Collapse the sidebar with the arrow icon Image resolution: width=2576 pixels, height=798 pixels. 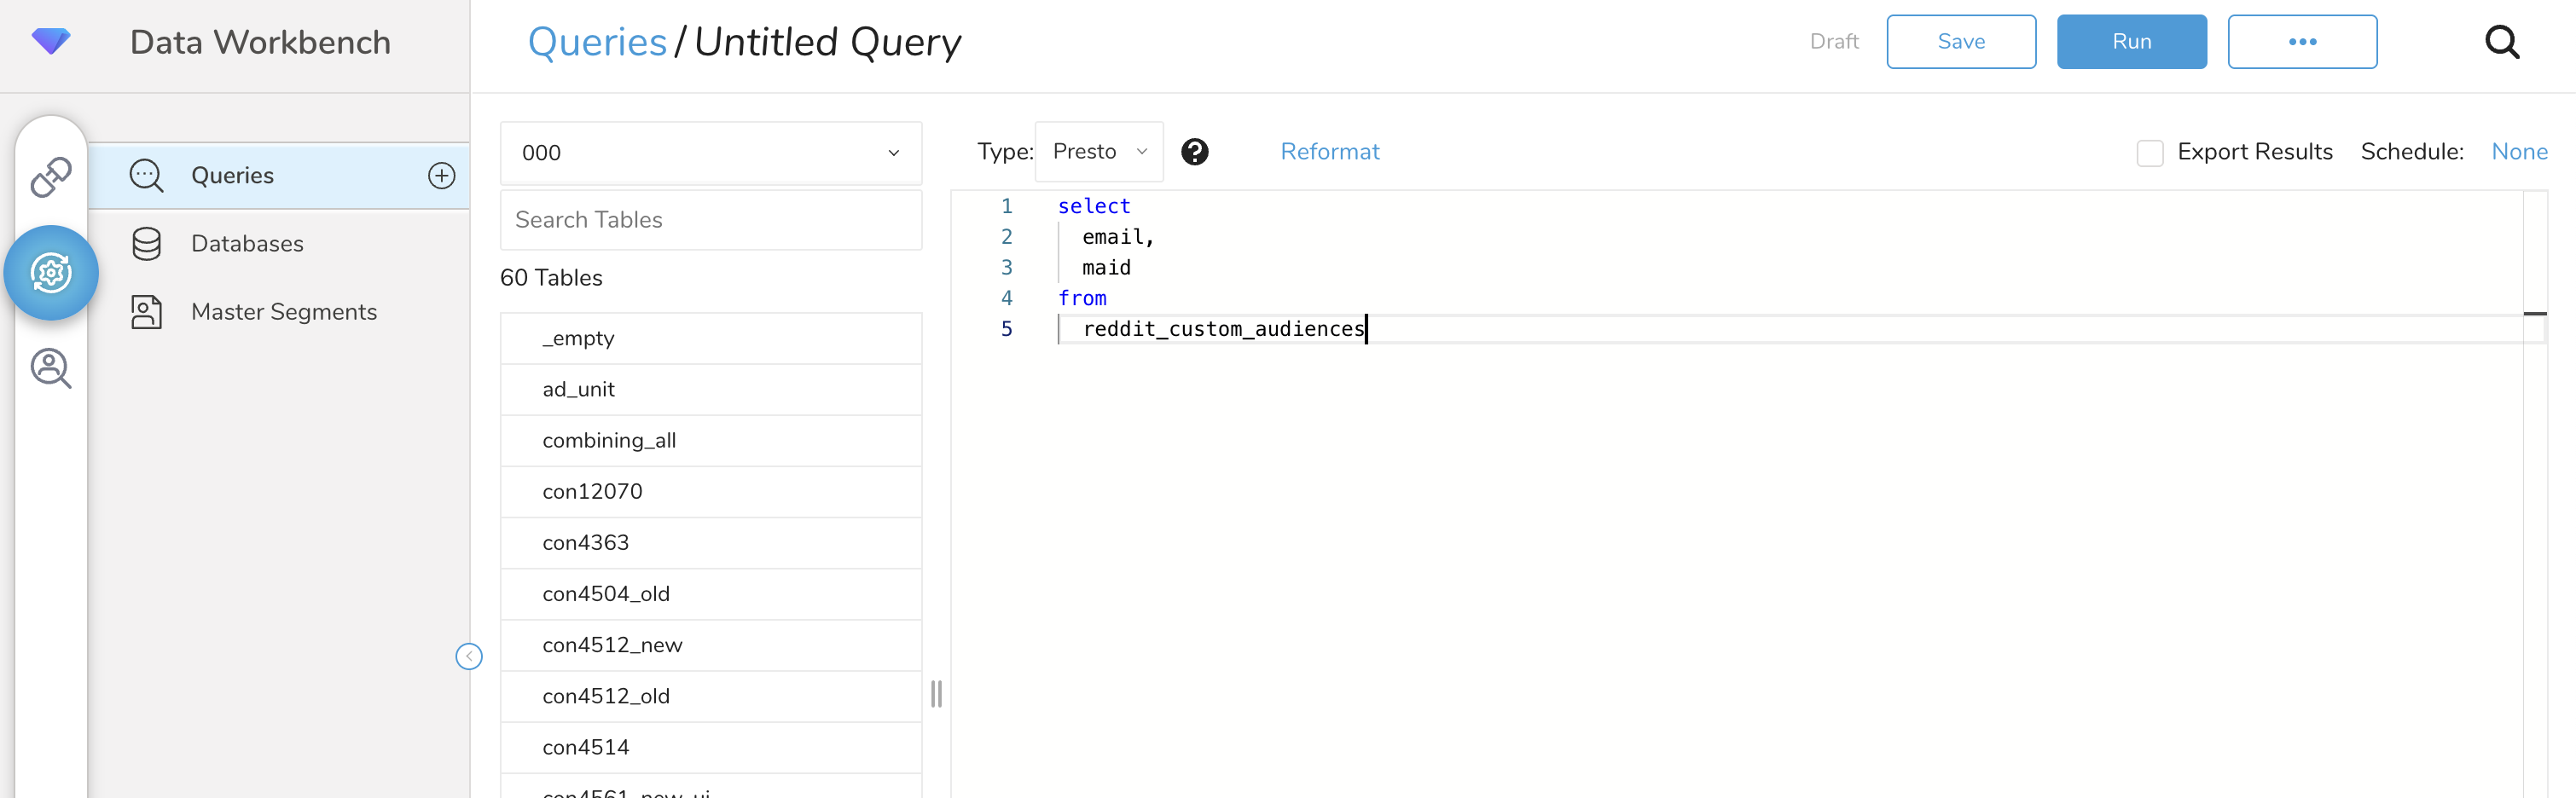coord(469,656)
